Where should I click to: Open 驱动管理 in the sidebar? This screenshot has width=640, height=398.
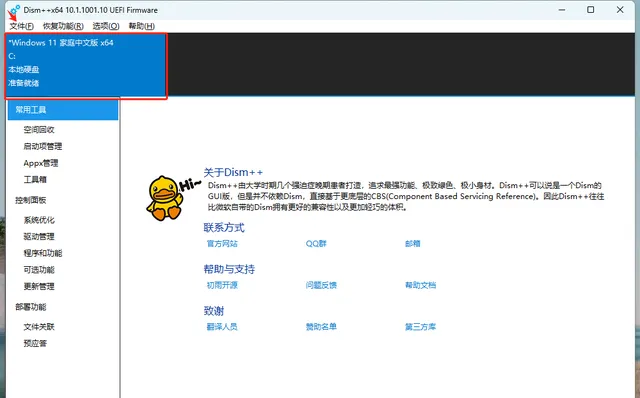pyautogui.click(x=39, y=236)
